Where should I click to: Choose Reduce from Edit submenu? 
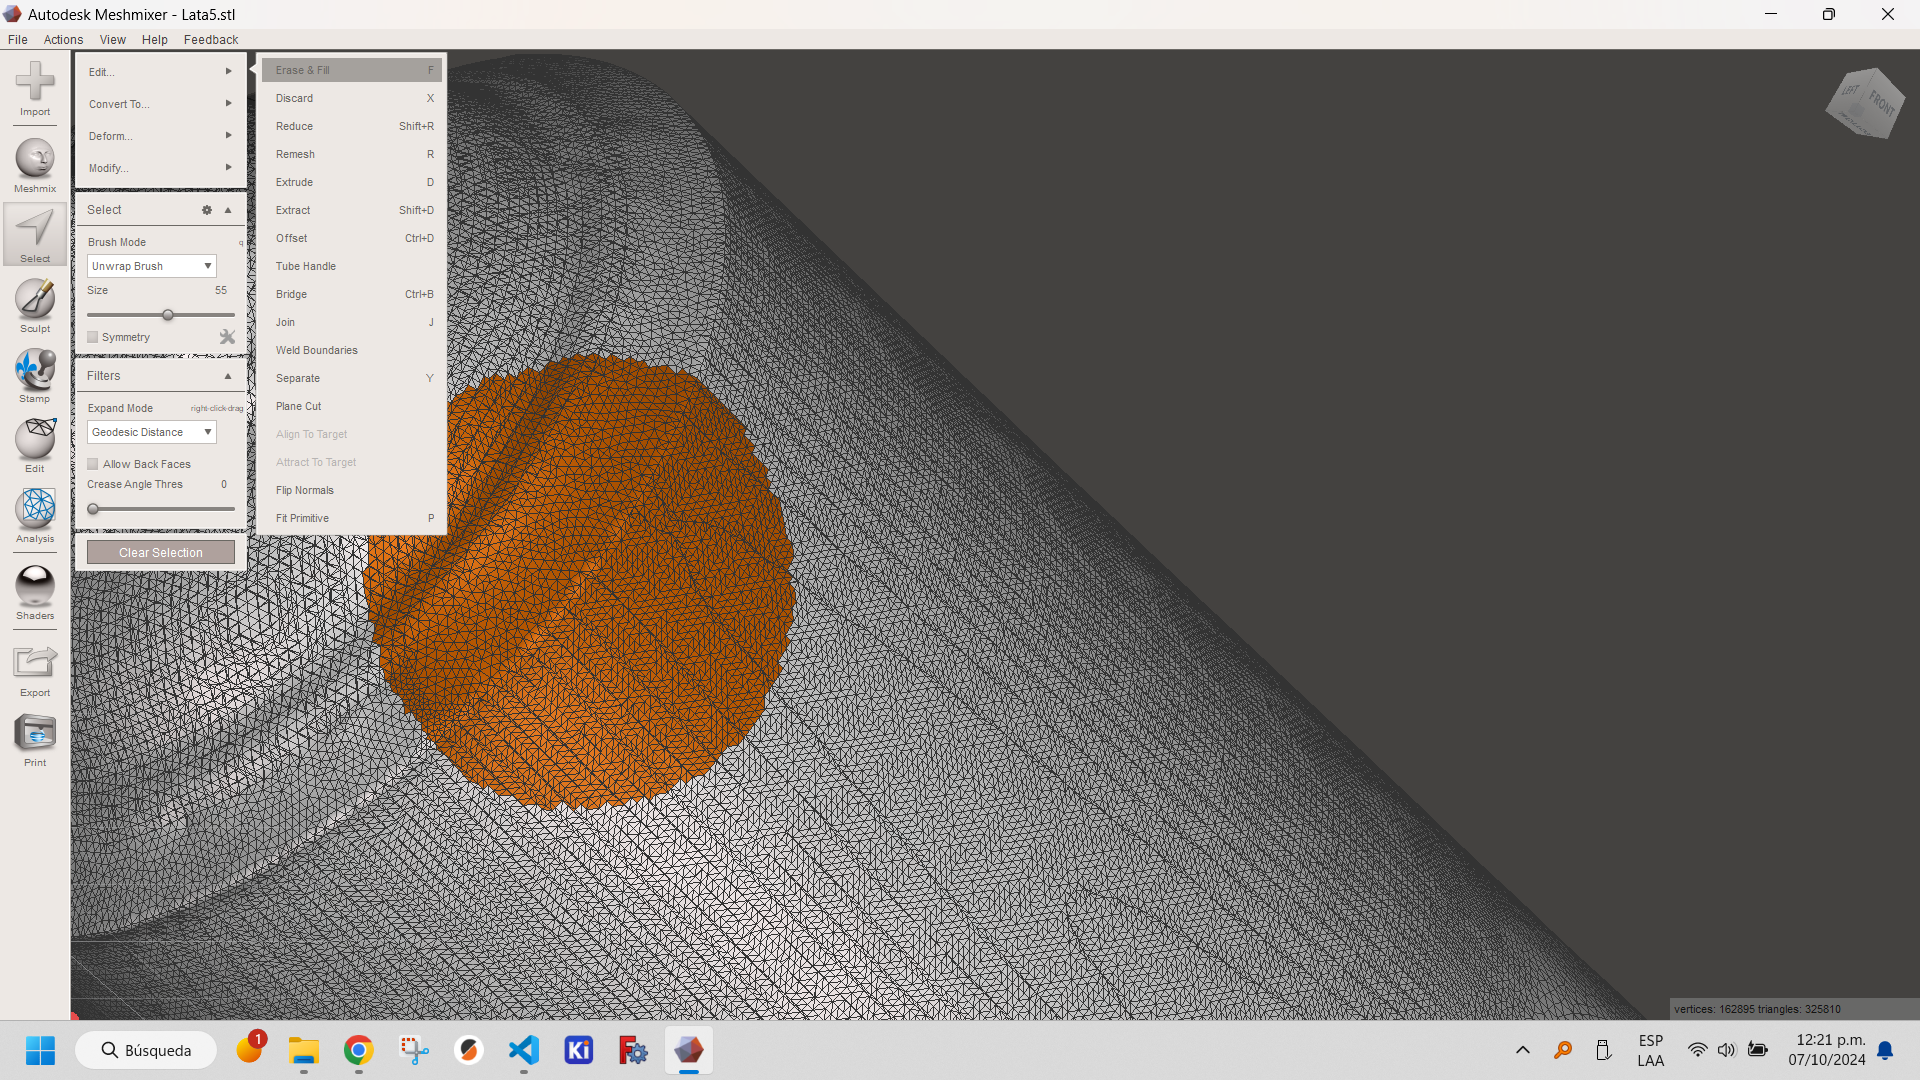(x=352, y=126)
